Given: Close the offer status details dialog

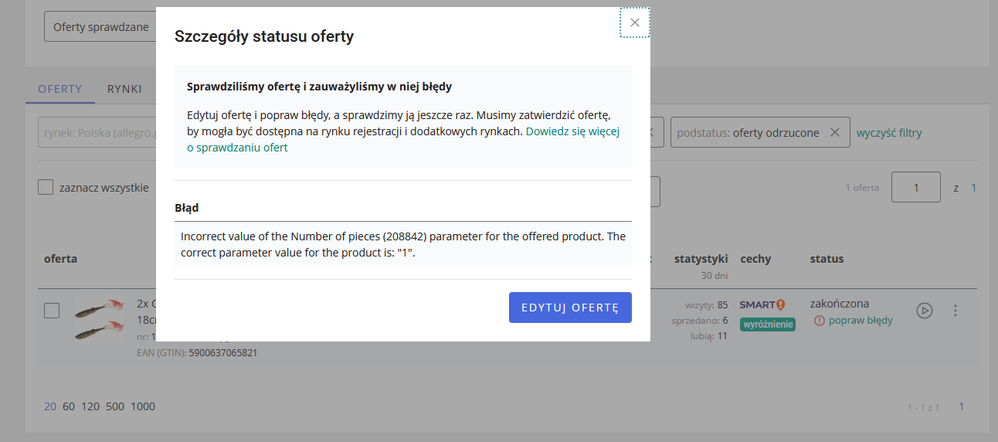Looking at the screenshot, I should pos(635,22).
